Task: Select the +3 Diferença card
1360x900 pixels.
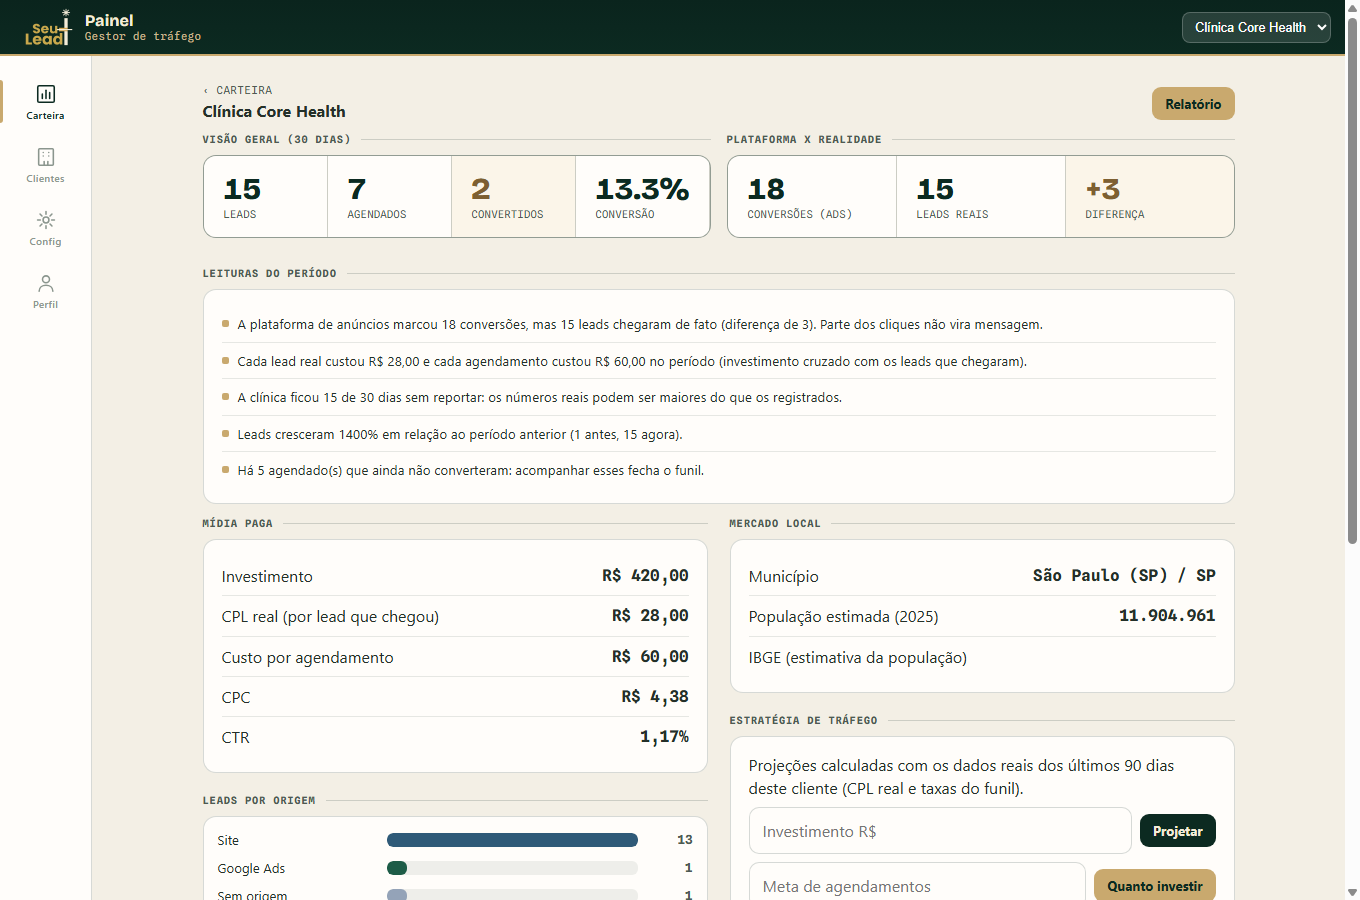Action: (1150, 196)
